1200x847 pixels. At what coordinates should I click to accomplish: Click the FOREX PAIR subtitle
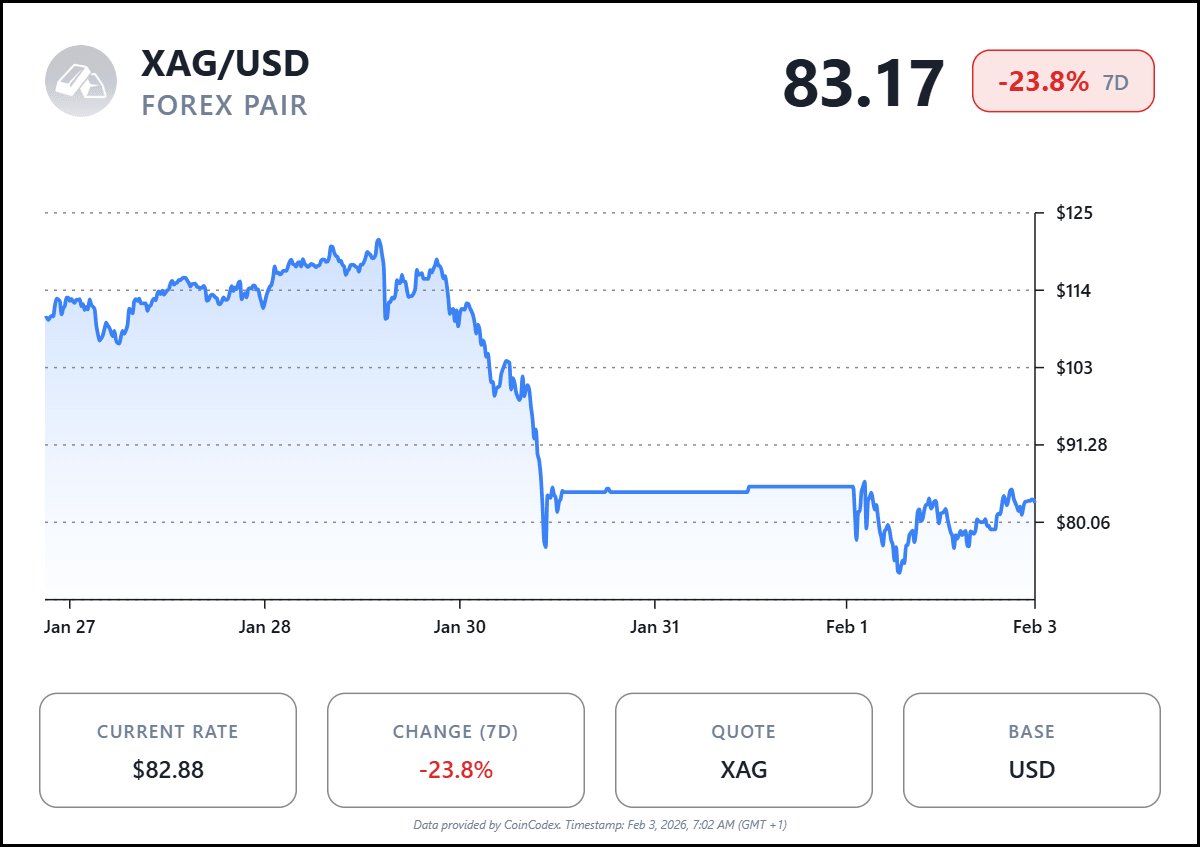coord(225,105)
